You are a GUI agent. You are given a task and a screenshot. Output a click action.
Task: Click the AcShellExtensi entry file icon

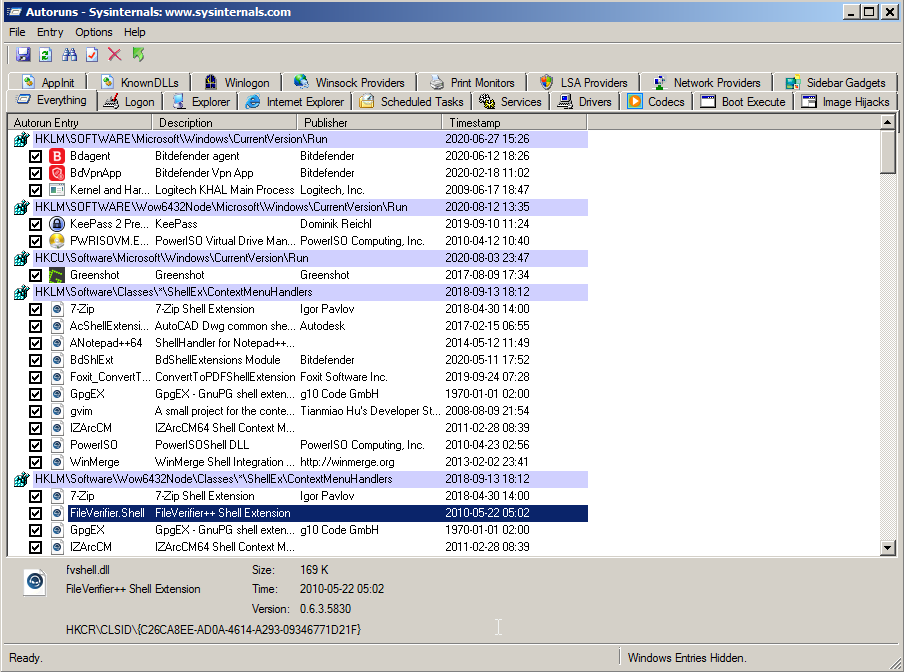tap(56, 326)
